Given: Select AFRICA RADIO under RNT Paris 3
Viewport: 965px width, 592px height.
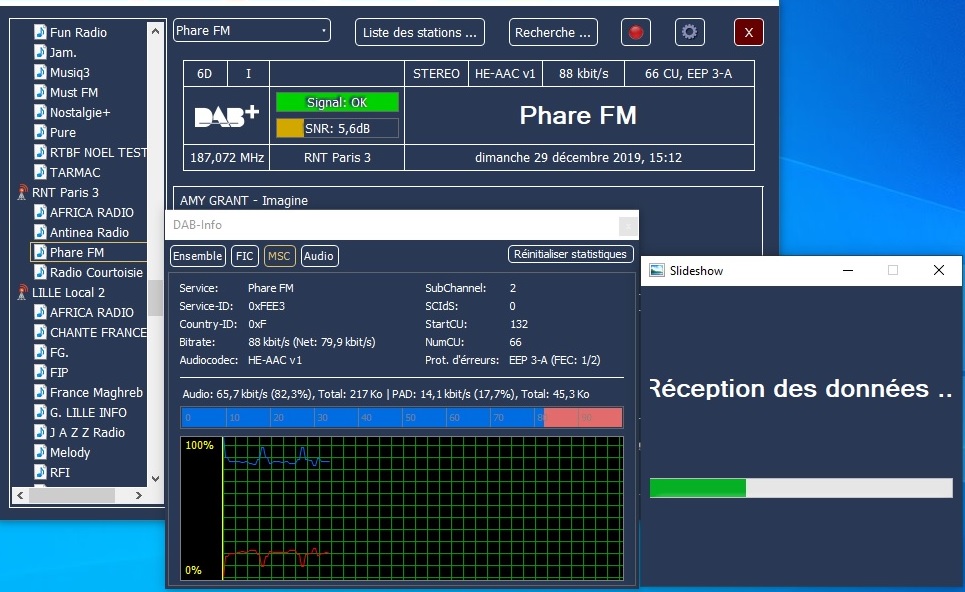Looking at the screenshot, I should [92, 212].
